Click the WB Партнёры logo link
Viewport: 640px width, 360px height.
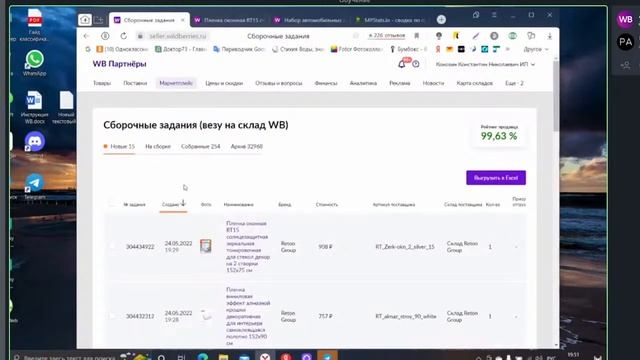(x=119, y=64)
